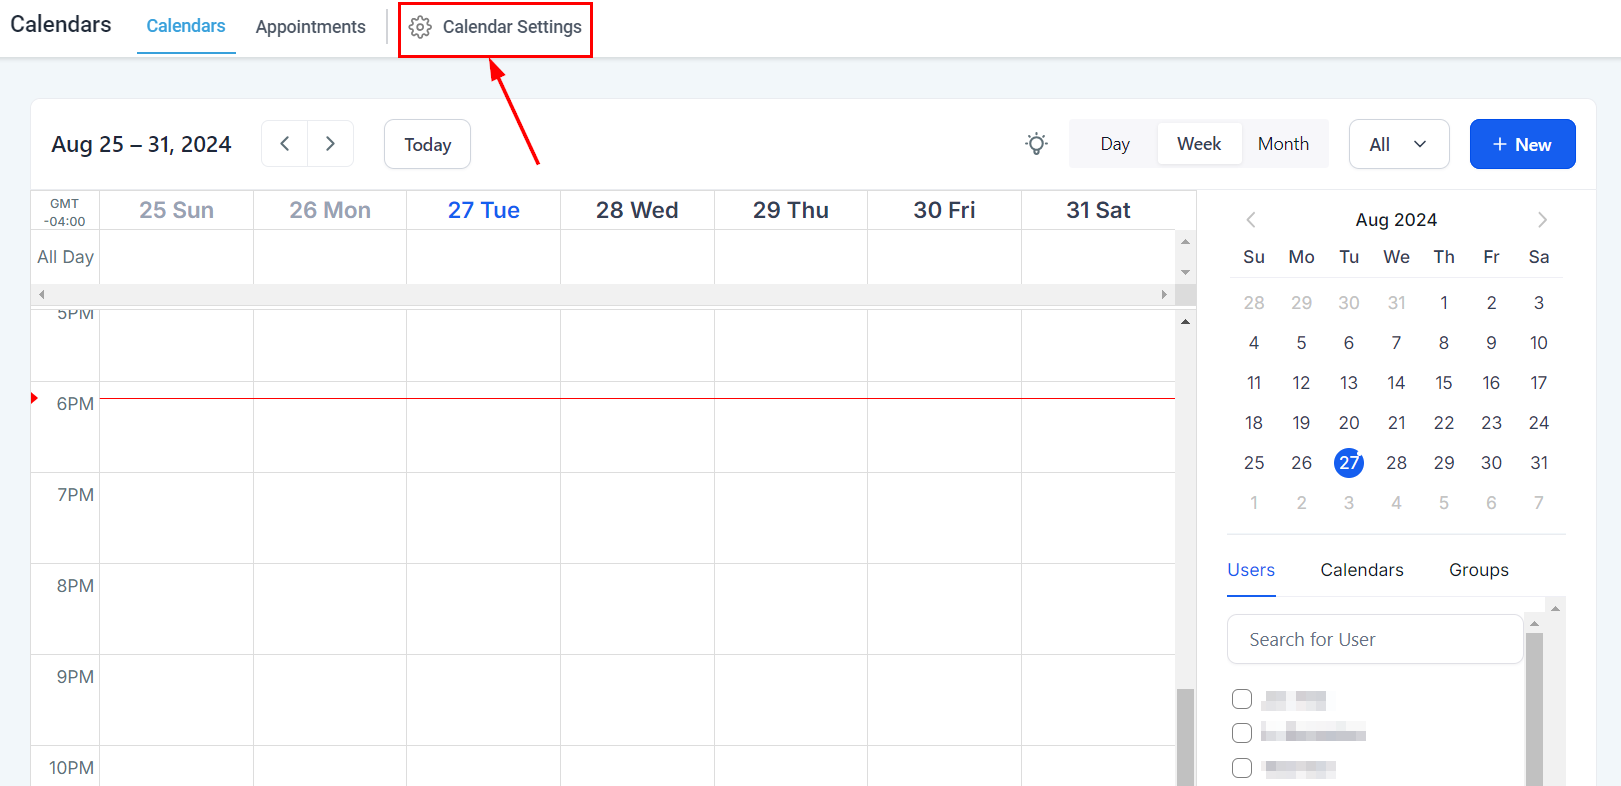Check the second user checkbox
The height and width of the screenshot is (786, 1621).
pyautogui.click(x=1242, y=733)
